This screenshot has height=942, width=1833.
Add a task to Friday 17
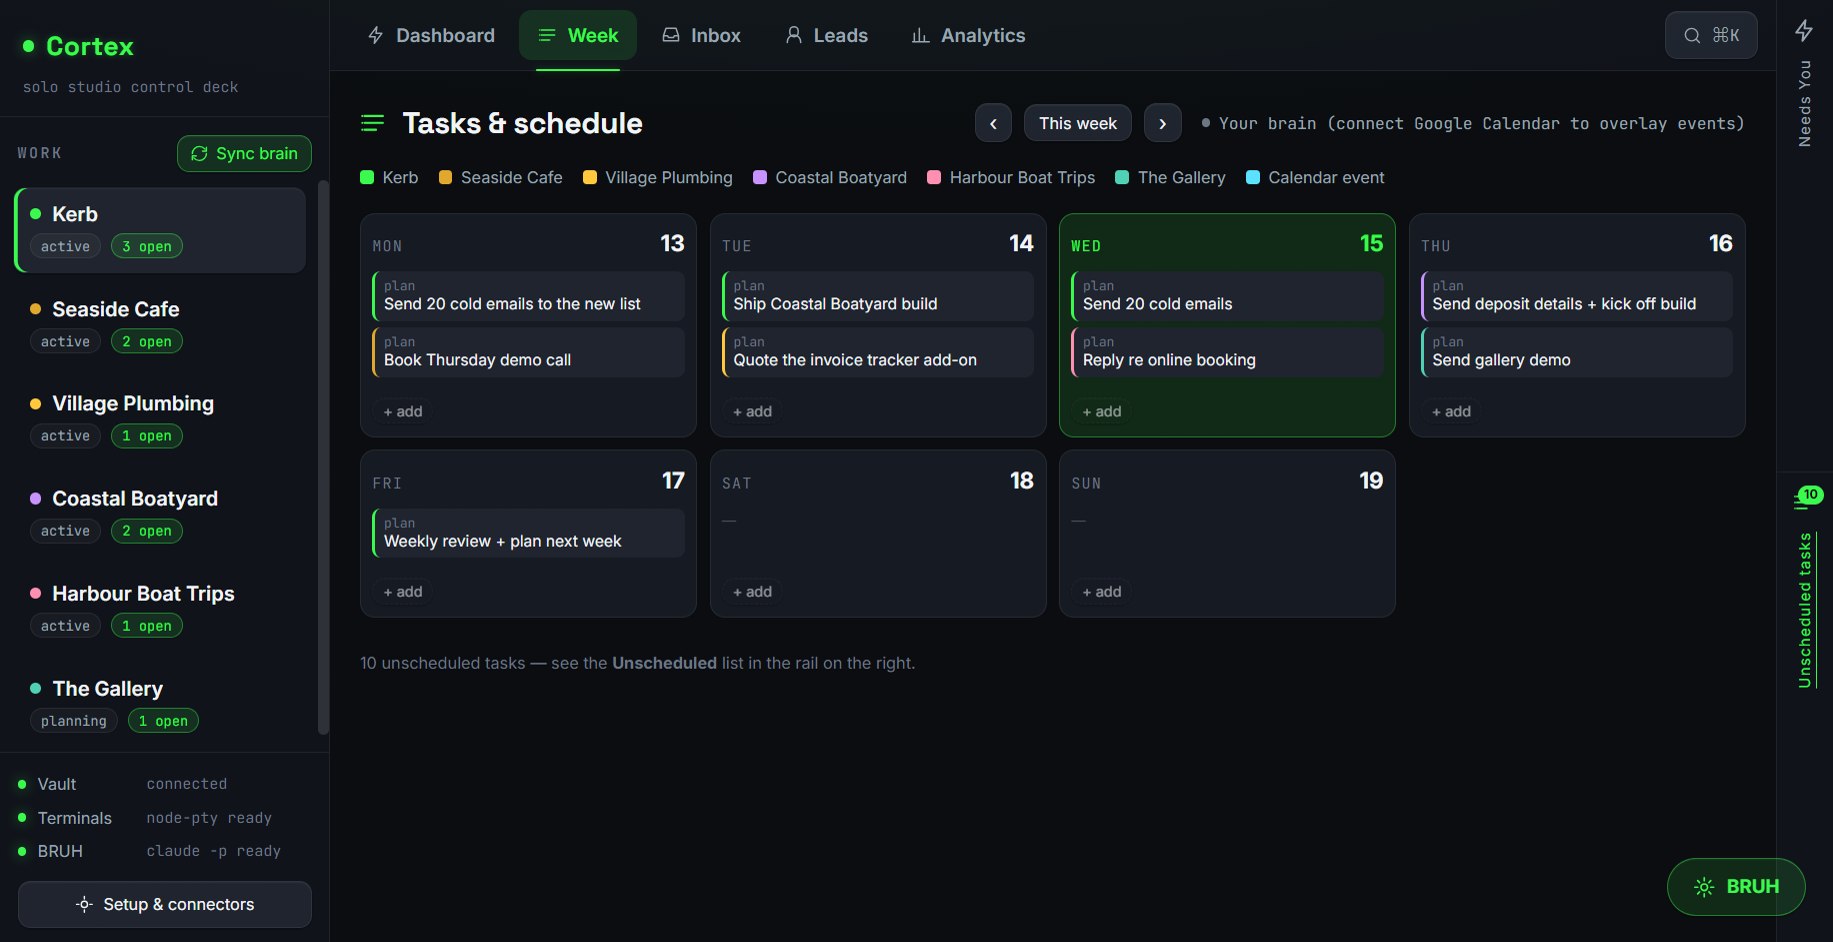pos(403,592)
